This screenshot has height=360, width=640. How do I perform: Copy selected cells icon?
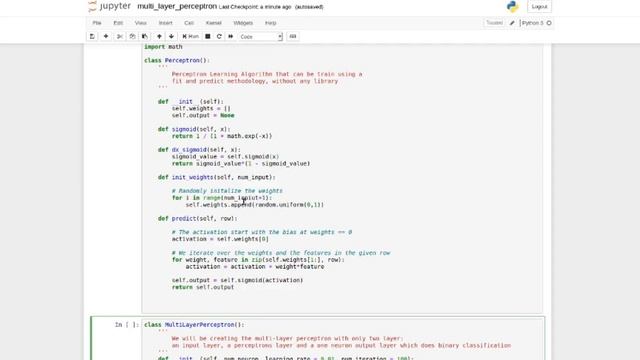click(x=132, y=36)
